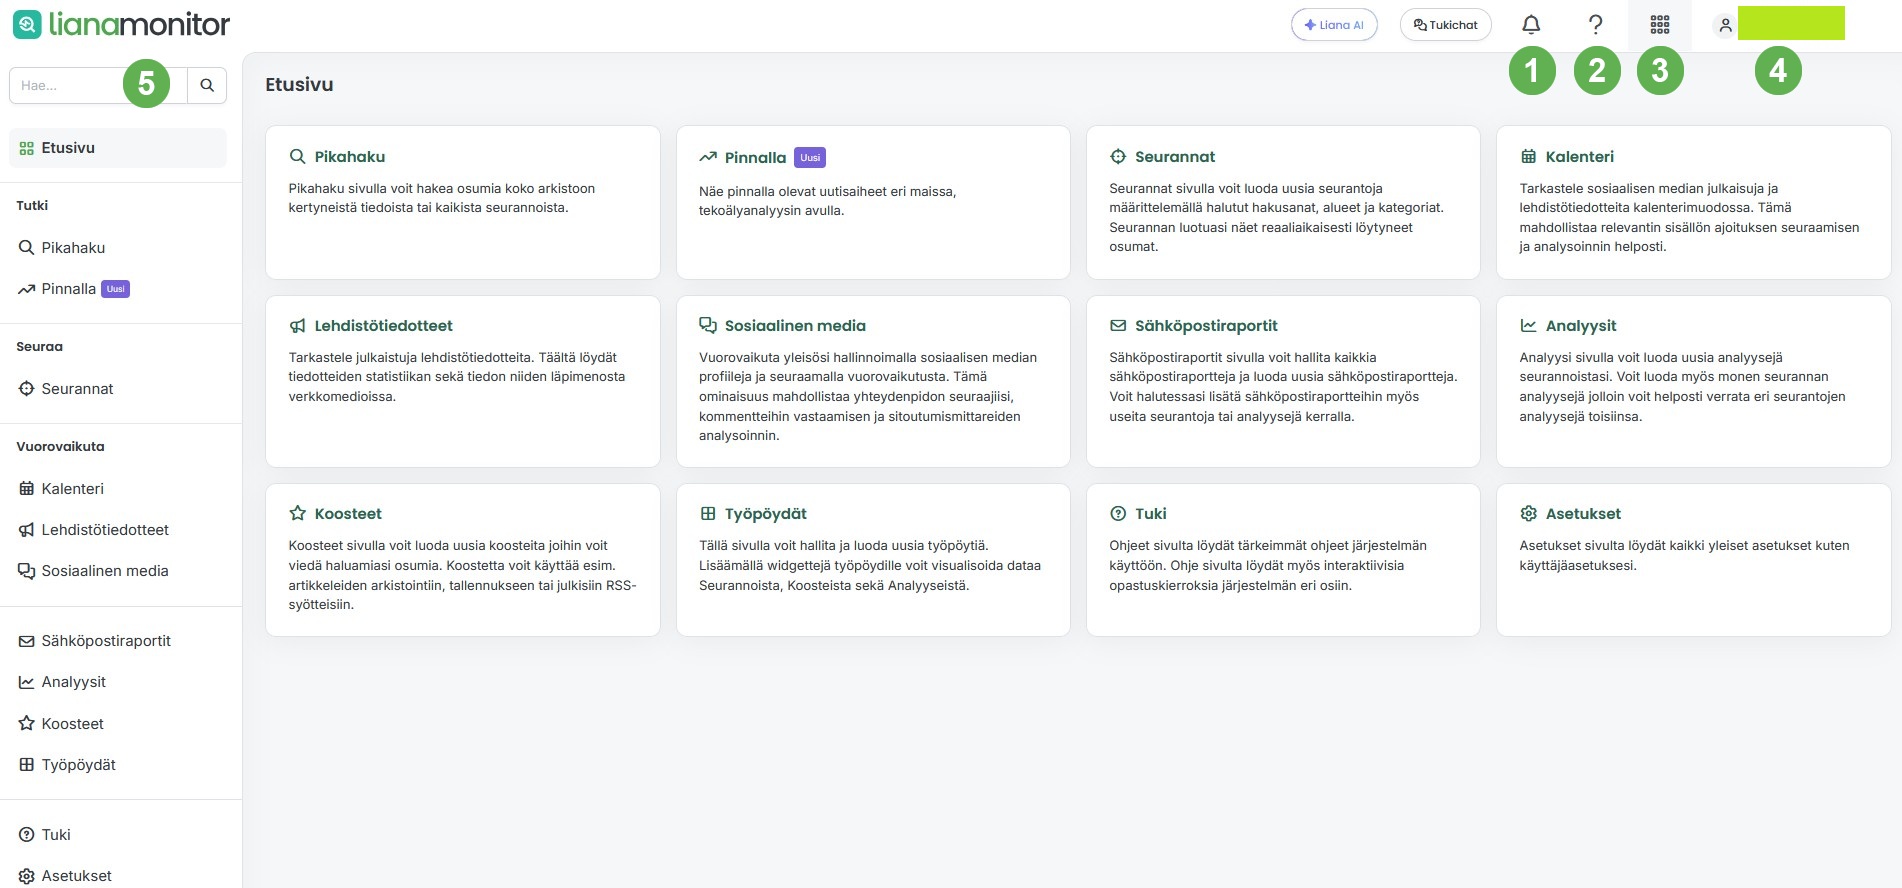Open the Tukichat support chat button
This screenshot has height=888, width=1902.
coord(1445,25)
